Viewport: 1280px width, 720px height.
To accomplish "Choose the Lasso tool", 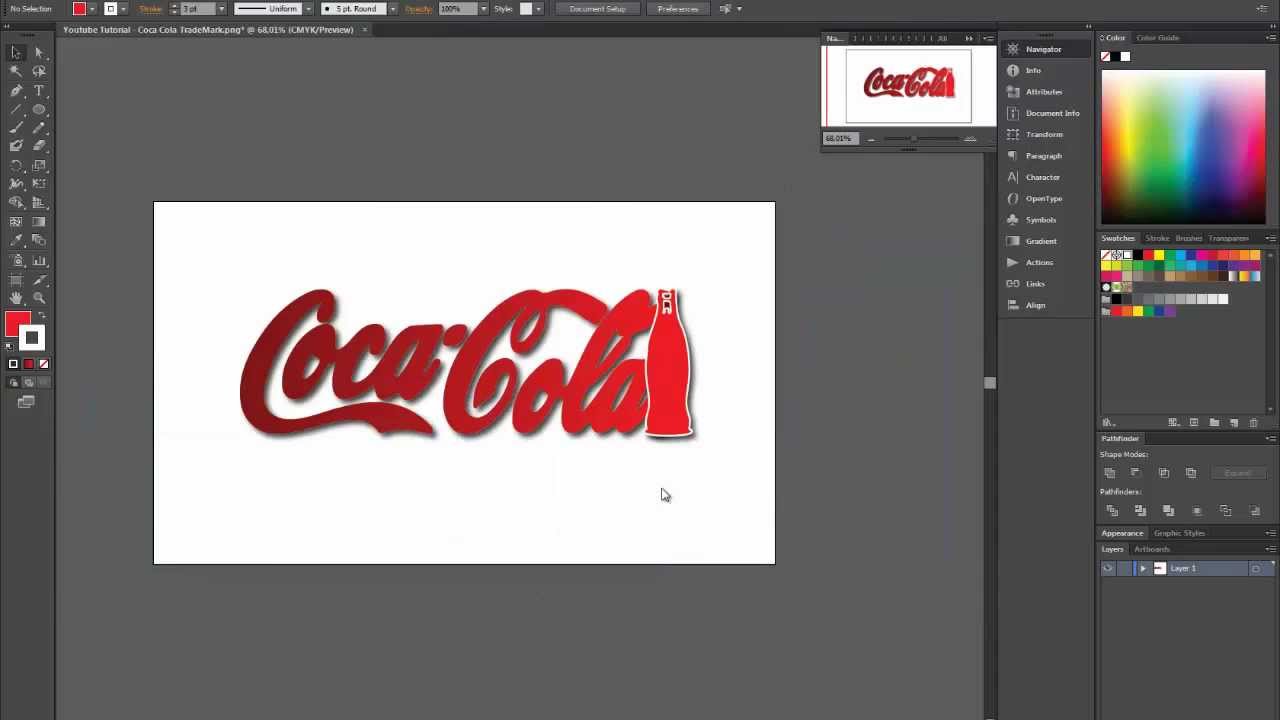I will pyautogui.click(x=39, y=71).
